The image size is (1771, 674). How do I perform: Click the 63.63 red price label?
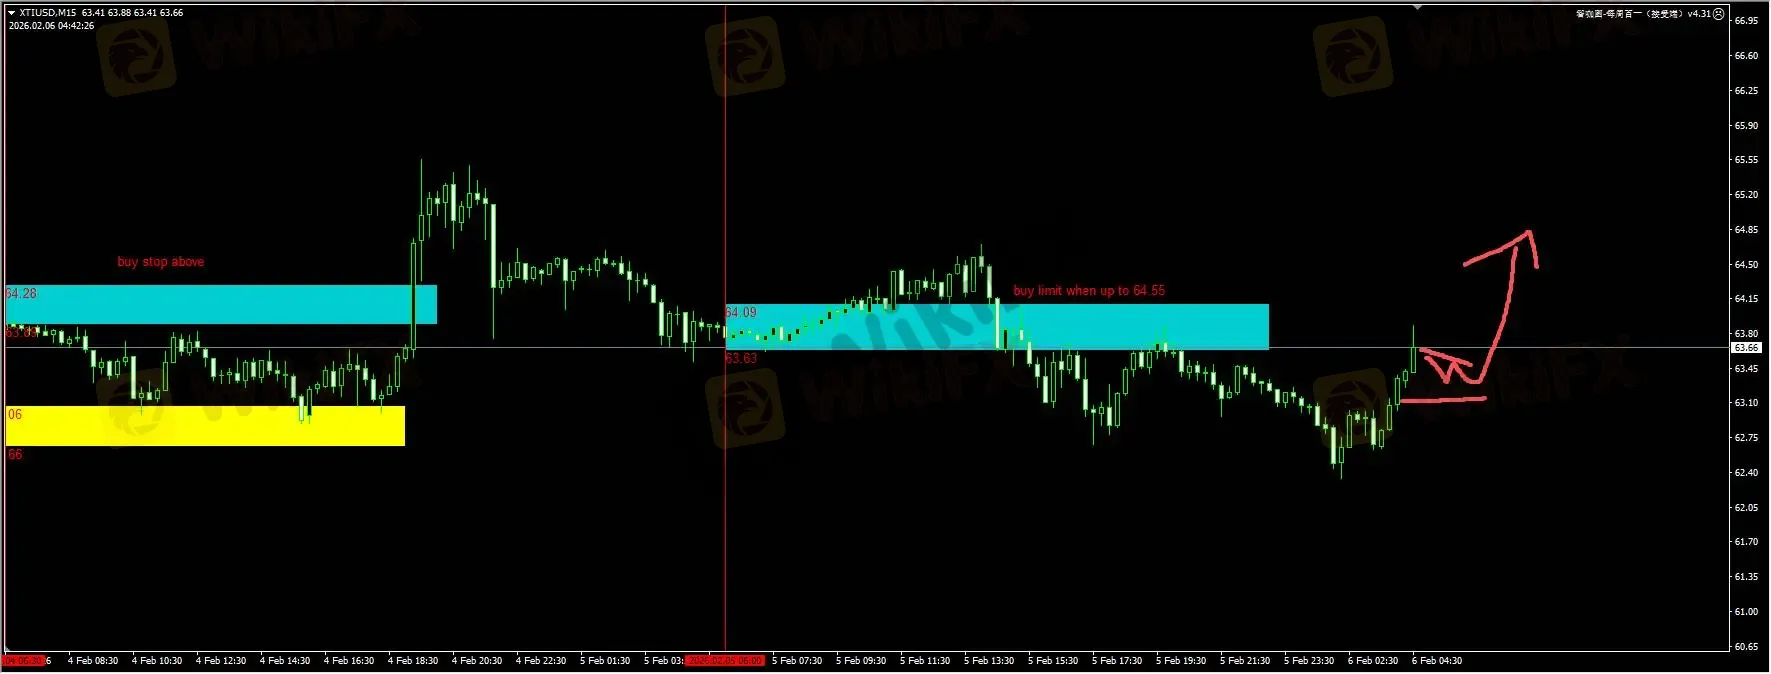pos(741,358)
